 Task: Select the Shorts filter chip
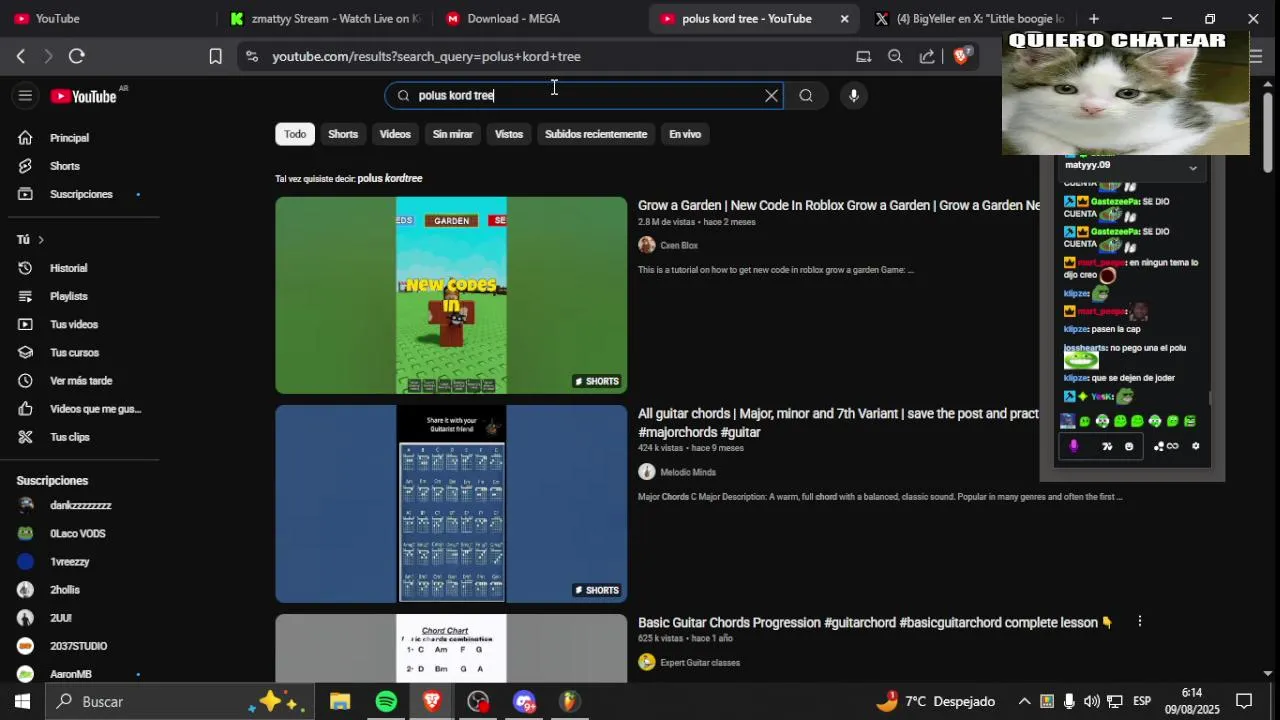click(343, 134)
